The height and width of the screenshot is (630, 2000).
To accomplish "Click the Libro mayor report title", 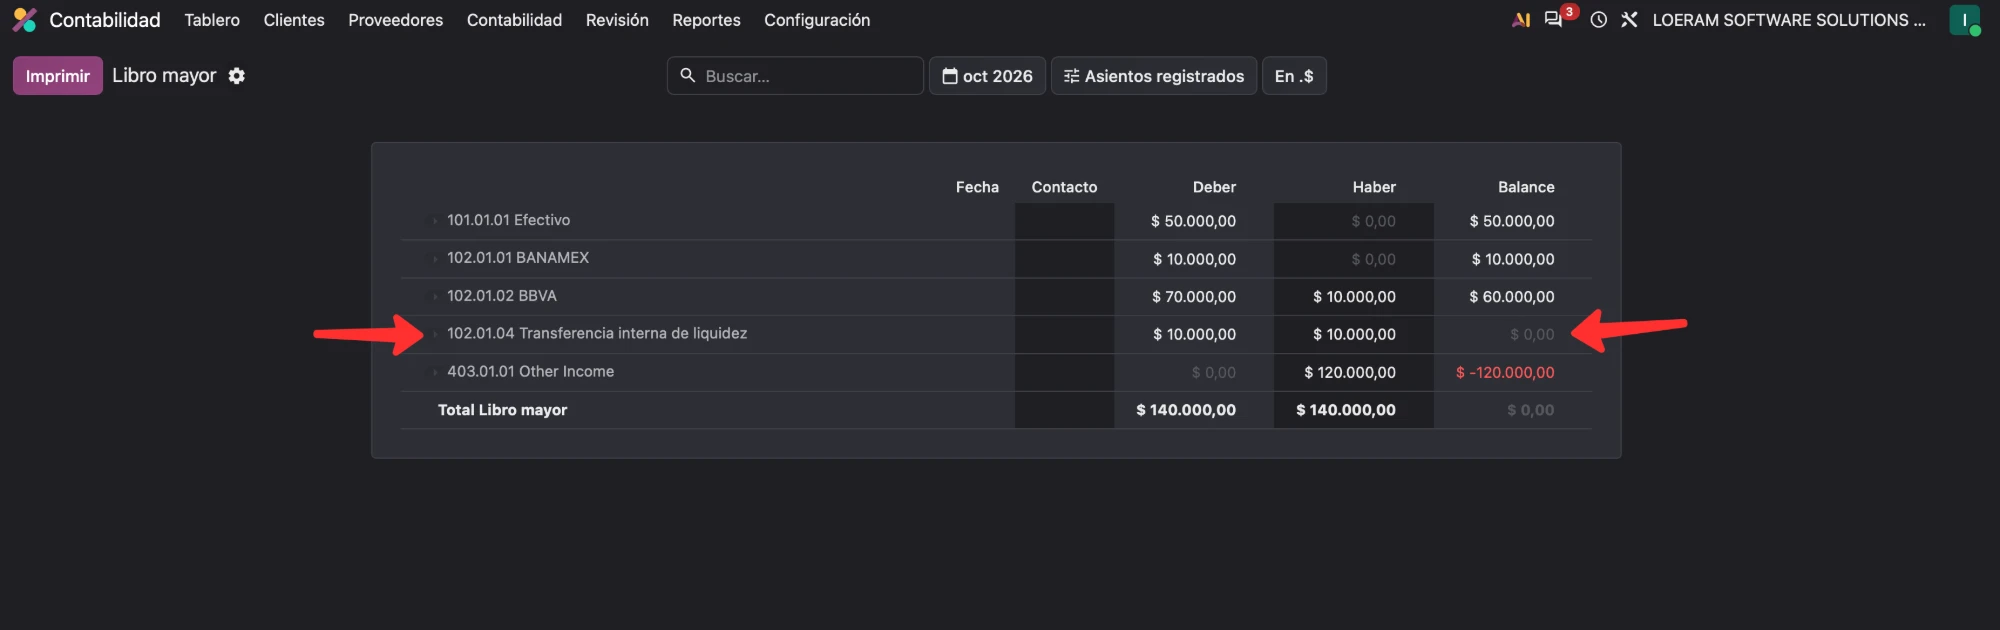I will point(164,76).
